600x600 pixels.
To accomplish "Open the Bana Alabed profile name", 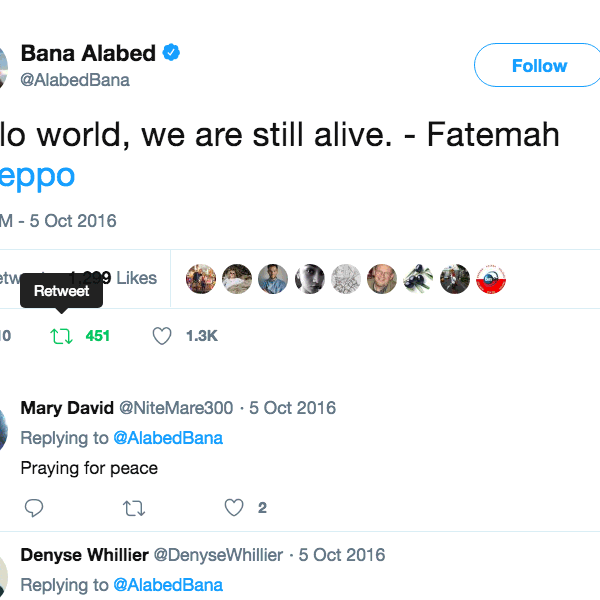I will click(88, 53).
